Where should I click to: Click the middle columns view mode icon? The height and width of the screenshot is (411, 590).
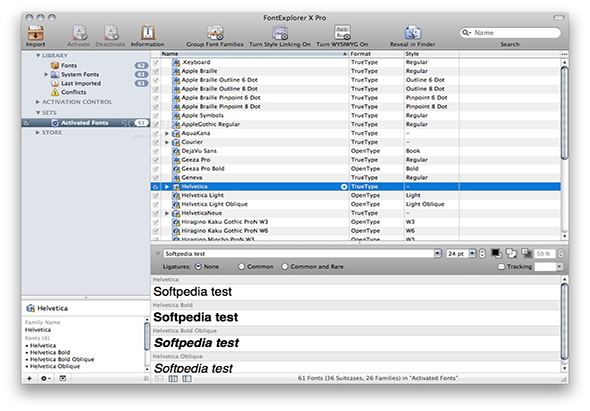point(173,379)
